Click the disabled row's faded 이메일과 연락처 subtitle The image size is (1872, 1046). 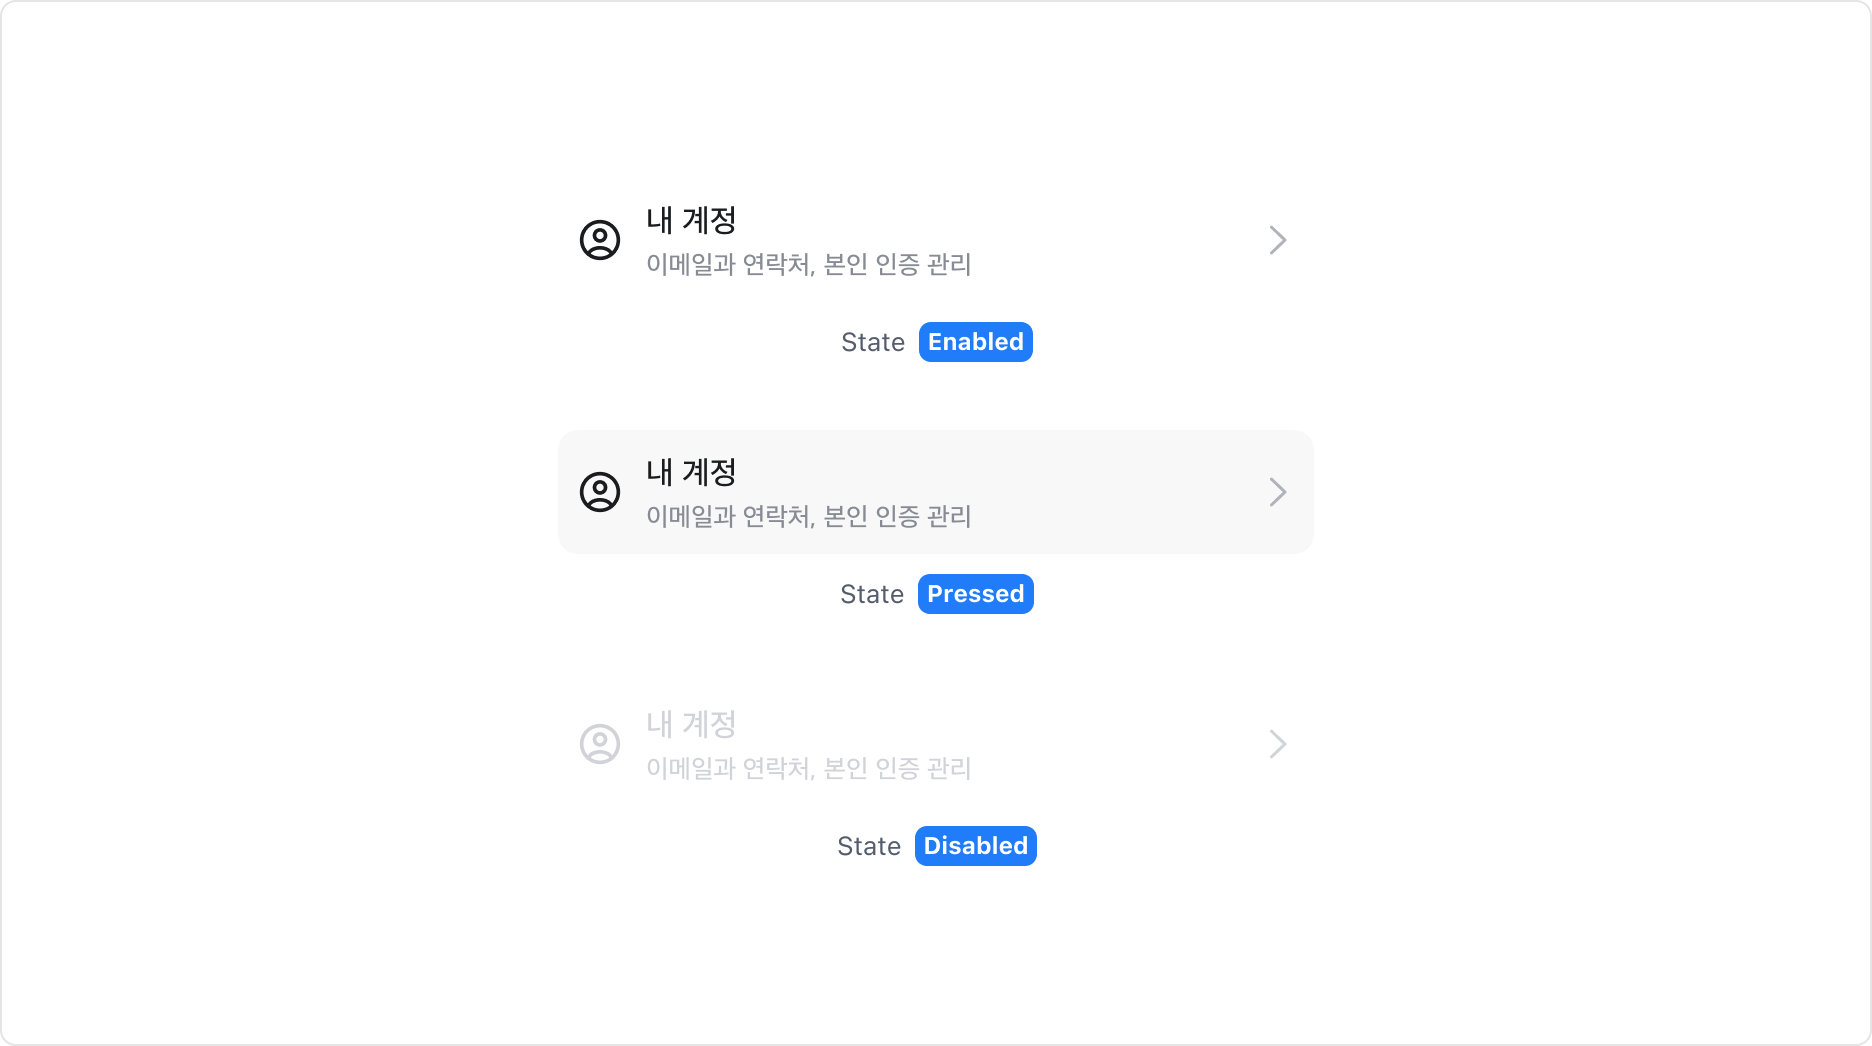808,769
